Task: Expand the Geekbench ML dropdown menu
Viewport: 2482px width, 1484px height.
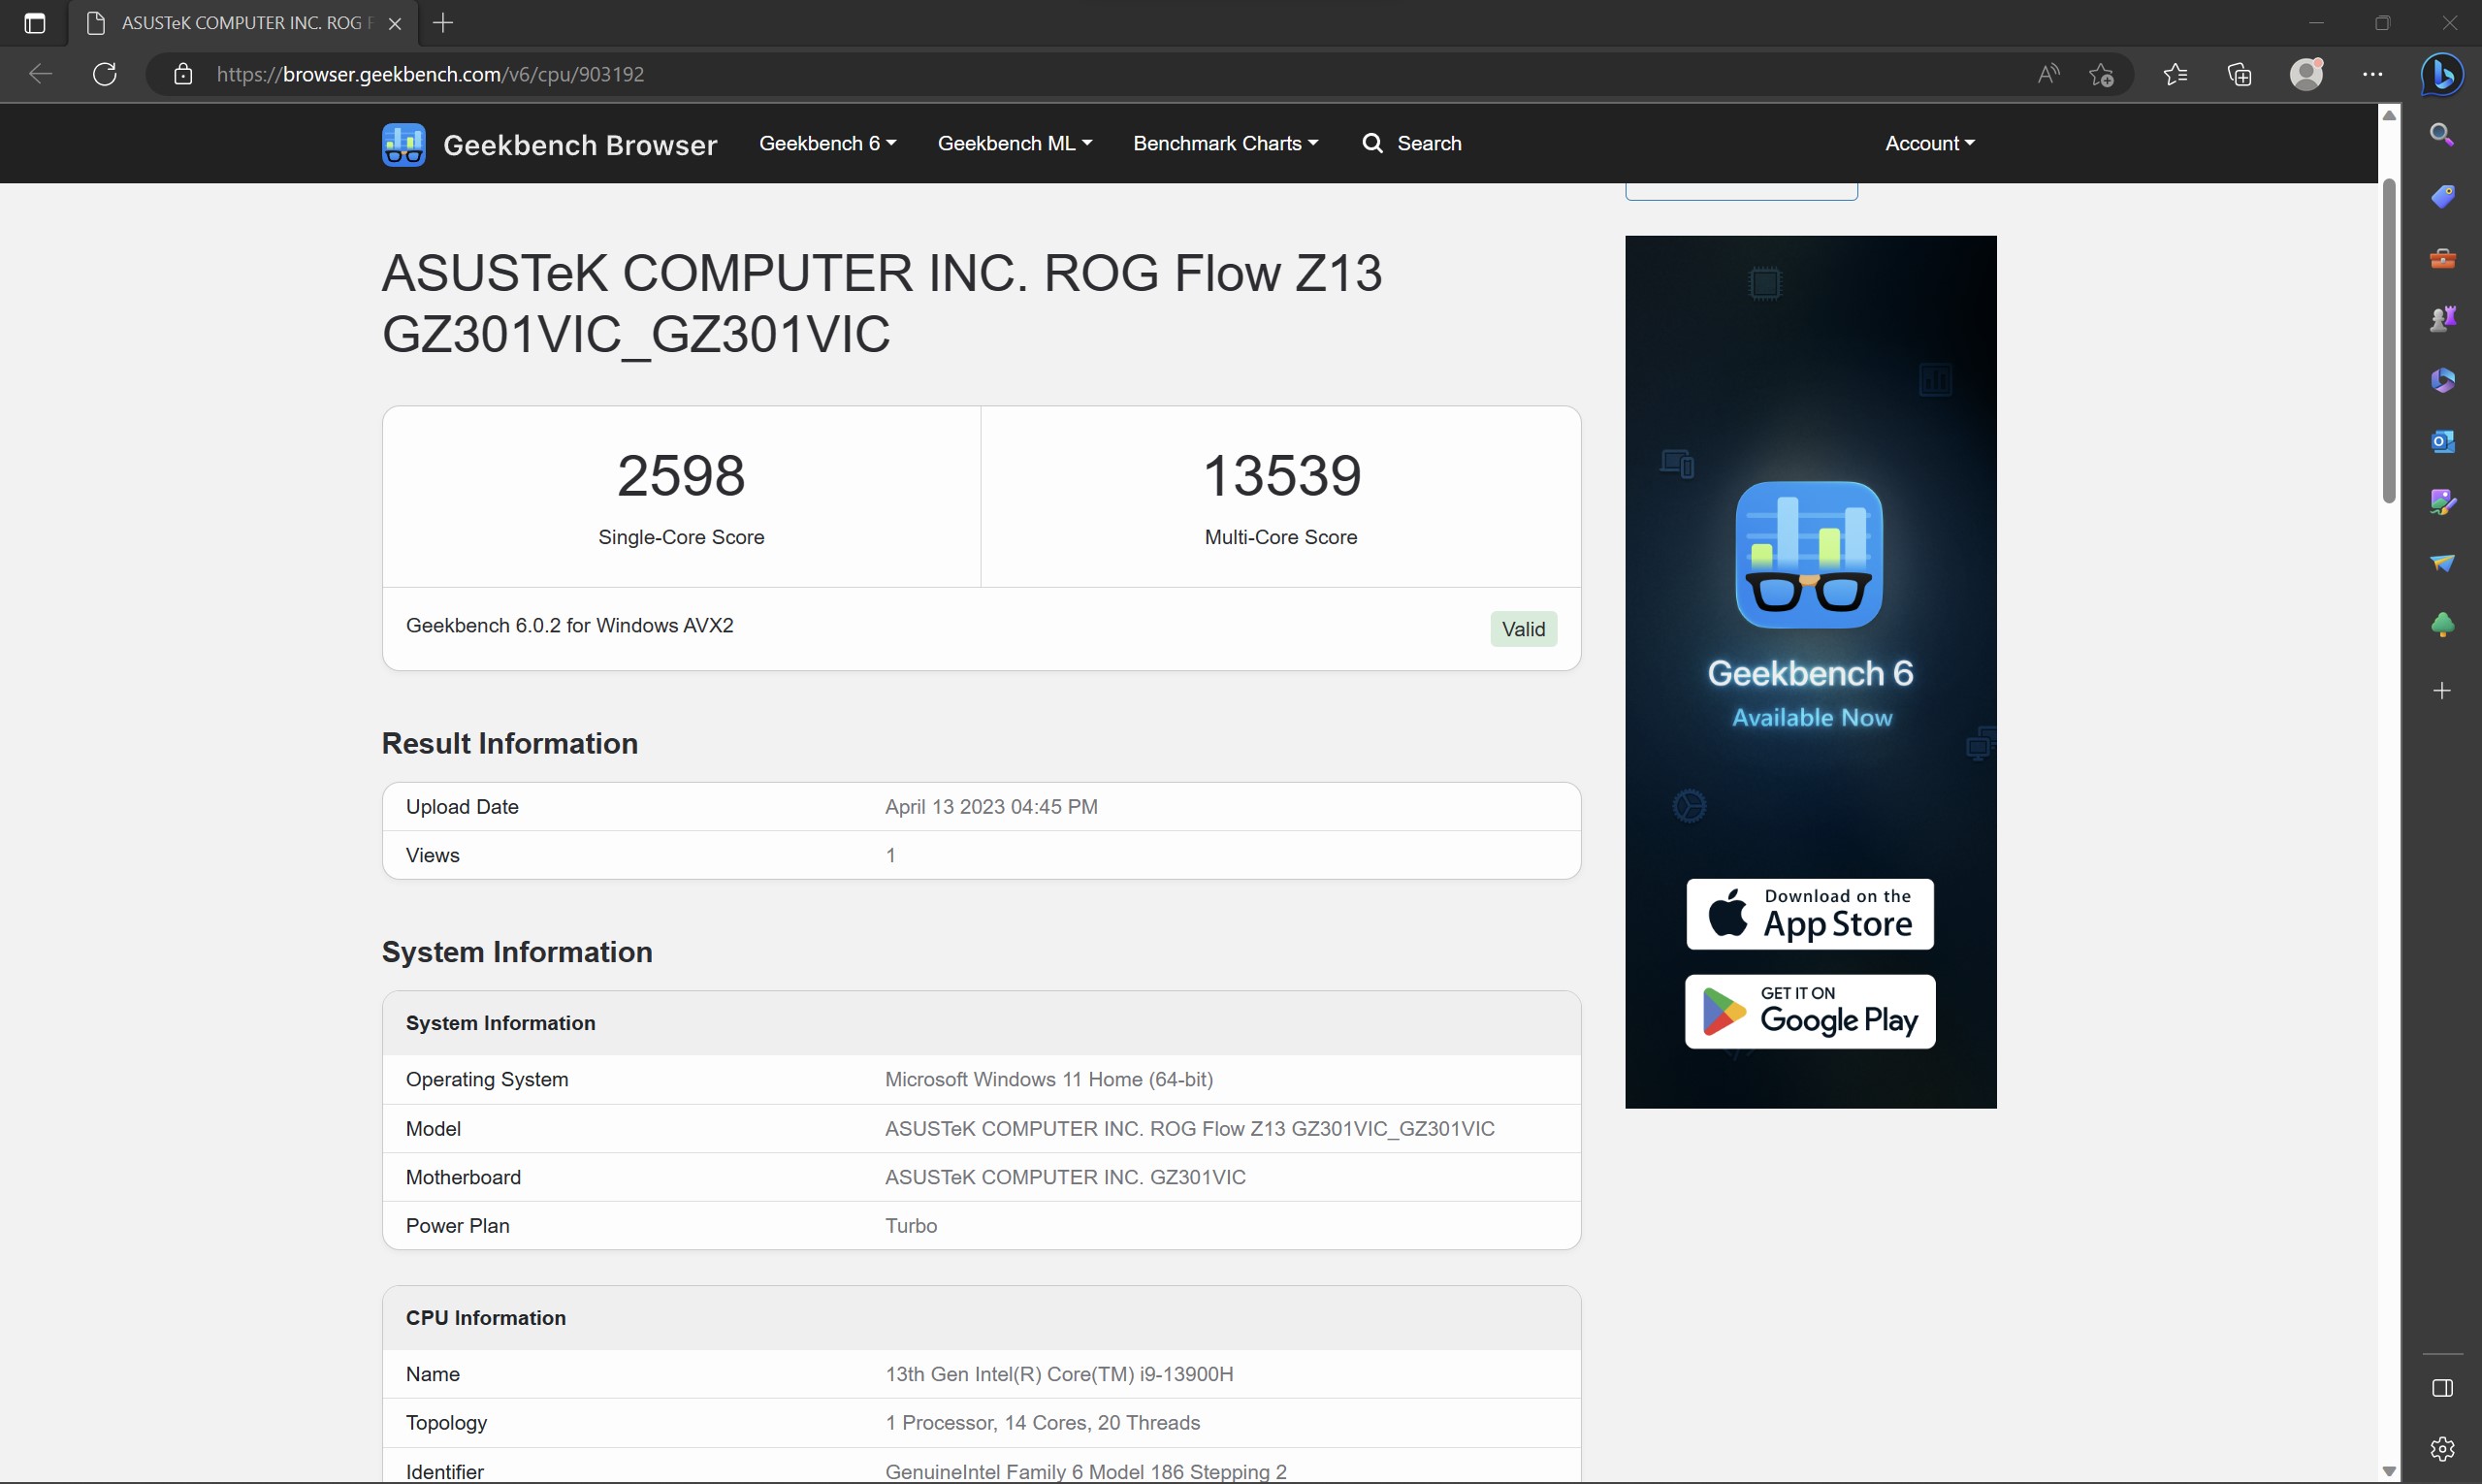Action: 1014,143
